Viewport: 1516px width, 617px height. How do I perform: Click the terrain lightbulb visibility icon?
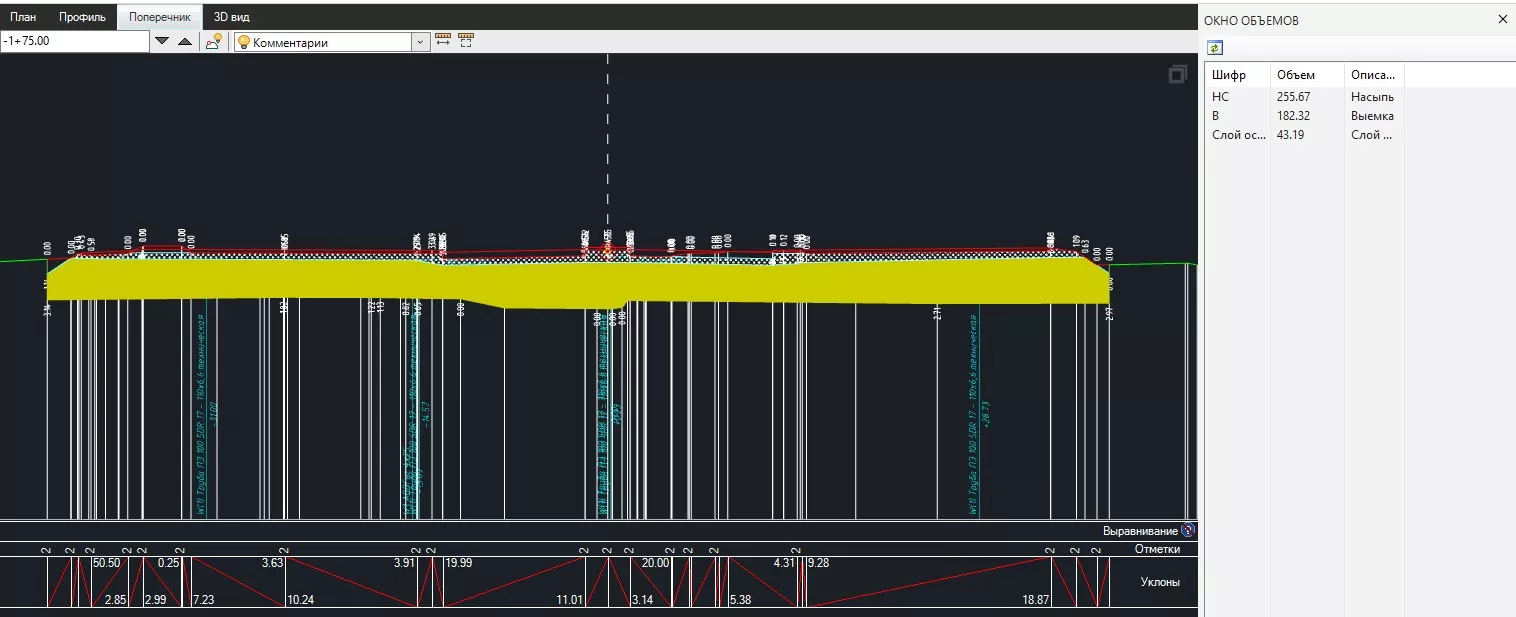(214, 41)
